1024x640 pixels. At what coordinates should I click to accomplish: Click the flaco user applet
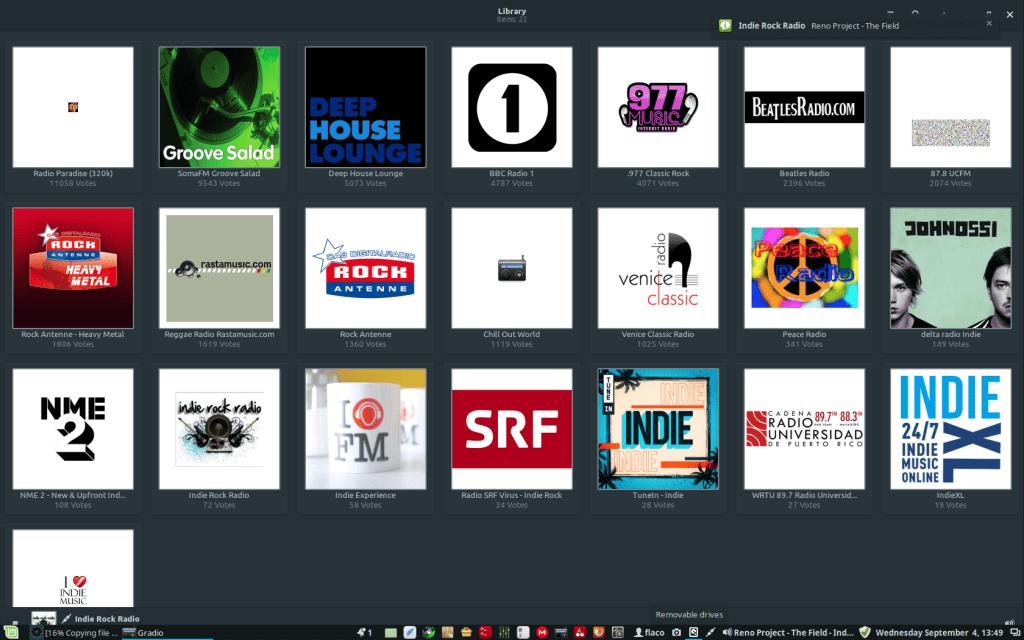[x=650, y=632]
